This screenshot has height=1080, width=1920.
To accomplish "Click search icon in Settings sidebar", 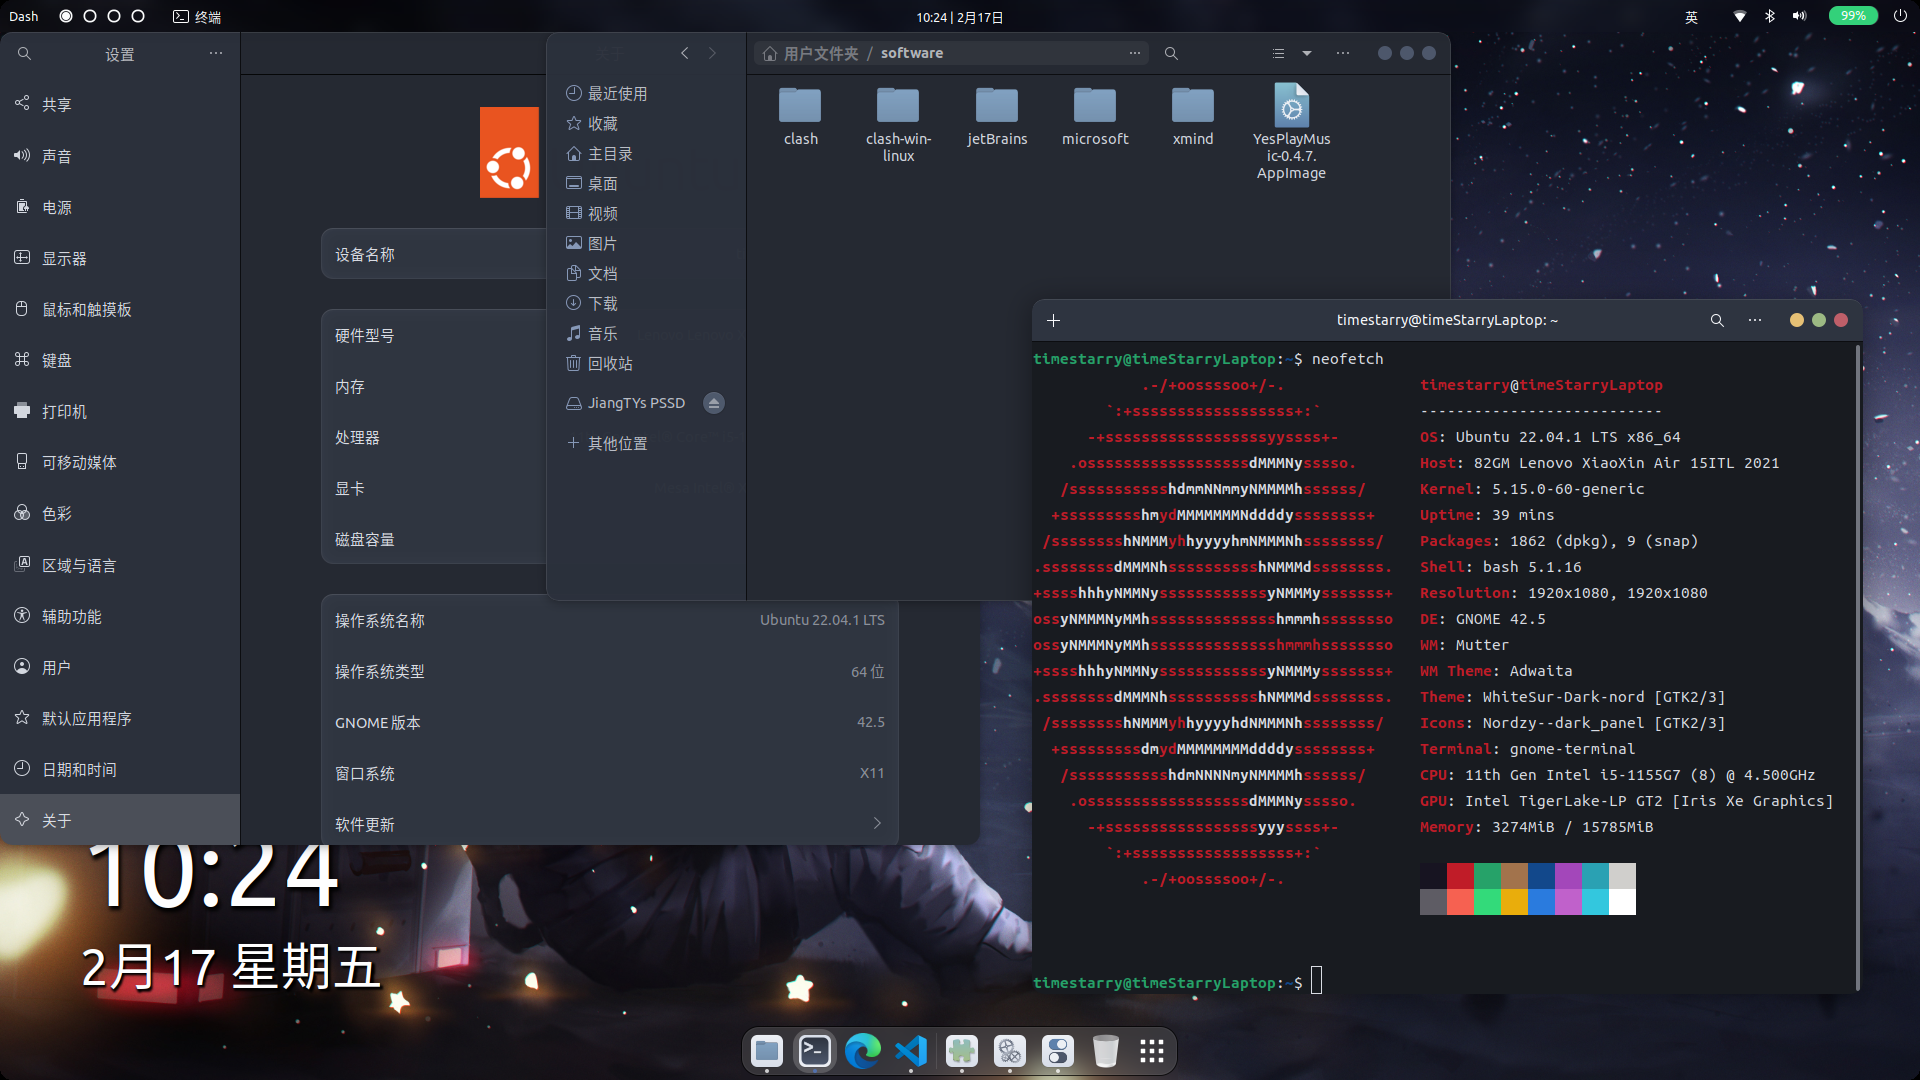I will 24,54.
